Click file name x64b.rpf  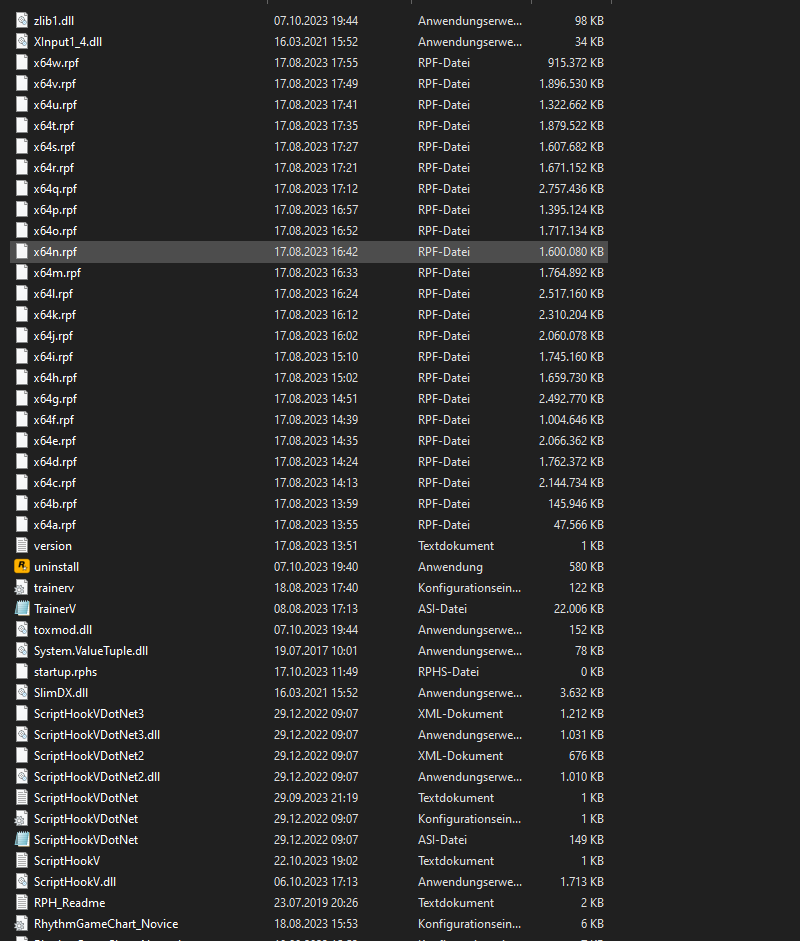pos(55,504)
